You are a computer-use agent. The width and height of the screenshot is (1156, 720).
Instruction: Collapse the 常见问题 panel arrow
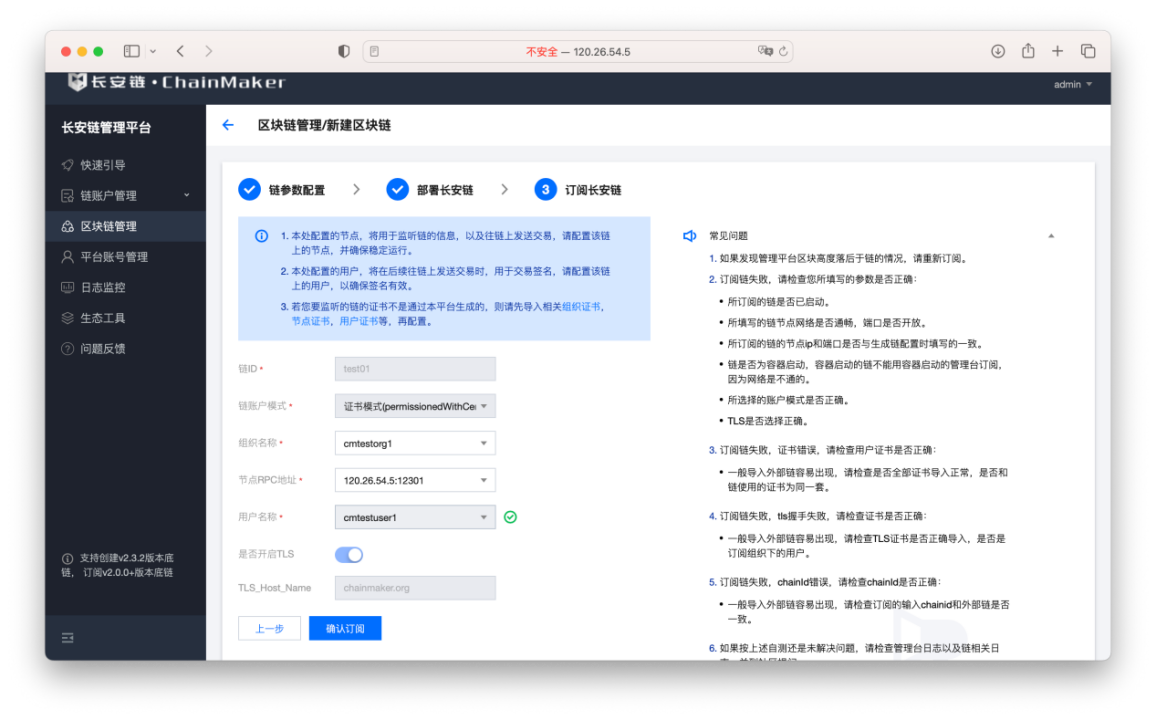(x=1051, y=236)
